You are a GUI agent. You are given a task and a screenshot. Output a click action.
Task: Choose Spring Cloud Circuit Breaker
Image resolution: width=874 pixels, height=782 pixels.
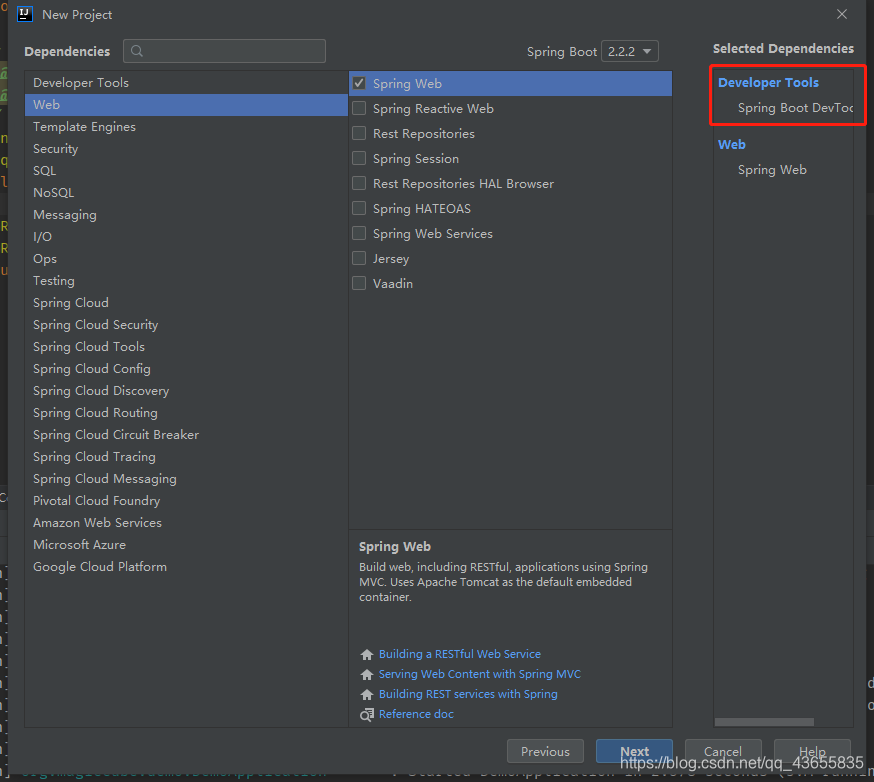[x=186, y=435]
